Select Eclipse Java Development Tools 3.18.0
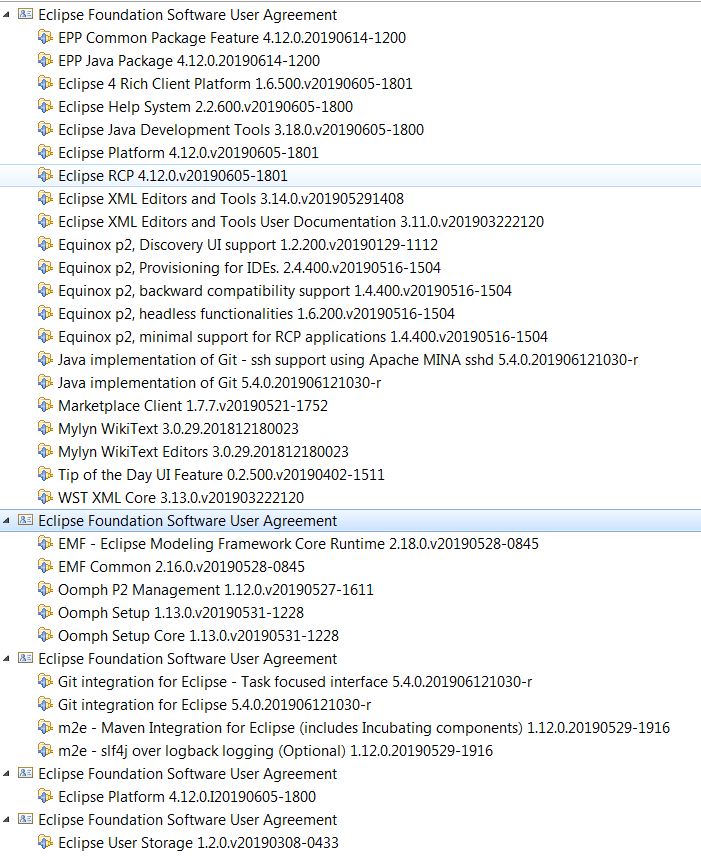 click(240, 129)
